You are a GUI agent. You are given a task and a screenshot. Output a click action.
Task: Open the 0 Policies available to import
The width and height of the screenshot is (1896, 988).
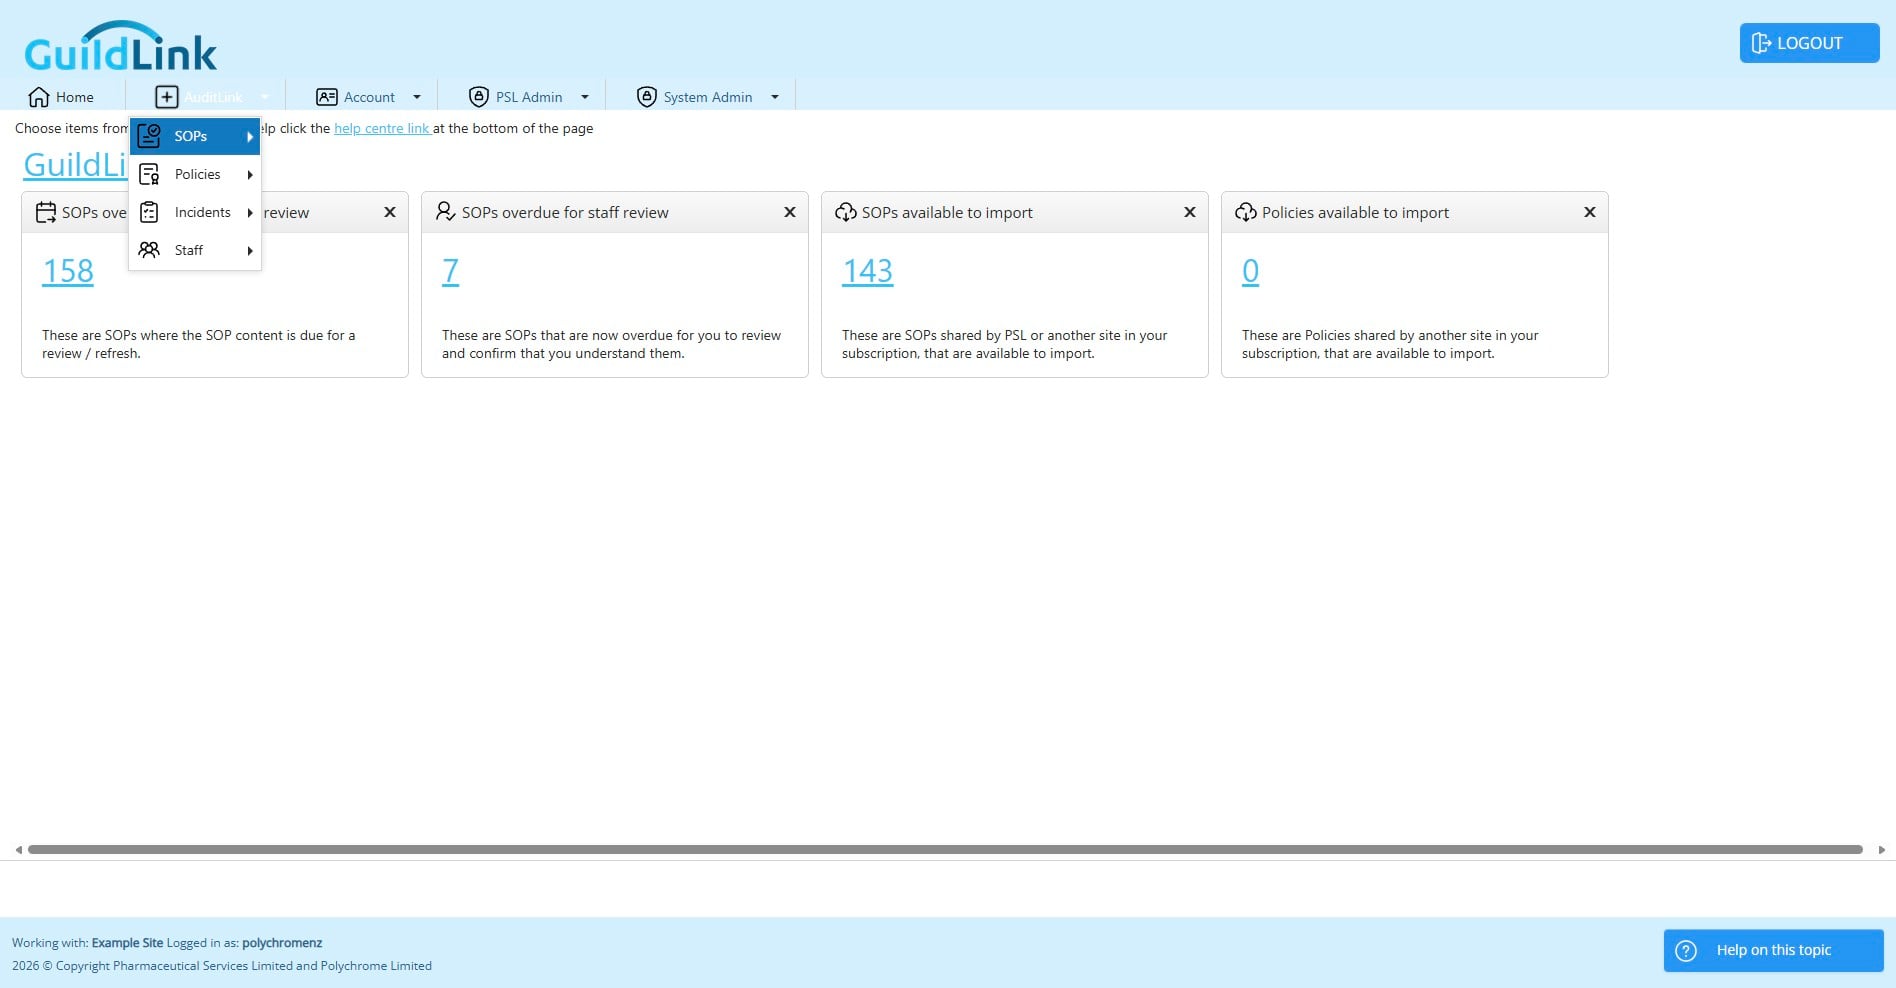tap(1251, 271)
